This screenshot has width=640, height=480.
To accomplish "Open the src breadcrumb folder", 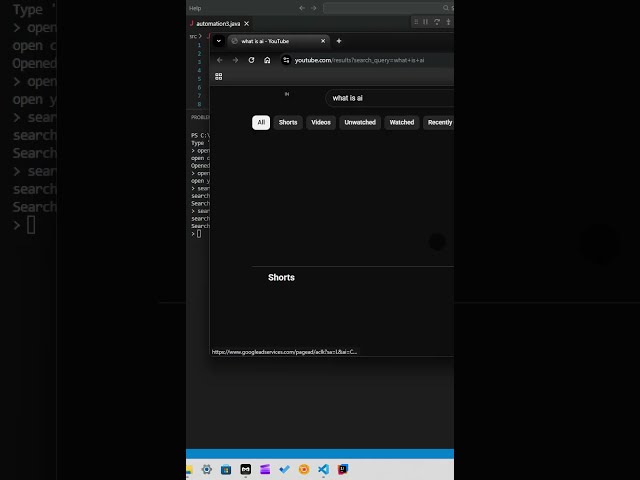I will 193,36.
